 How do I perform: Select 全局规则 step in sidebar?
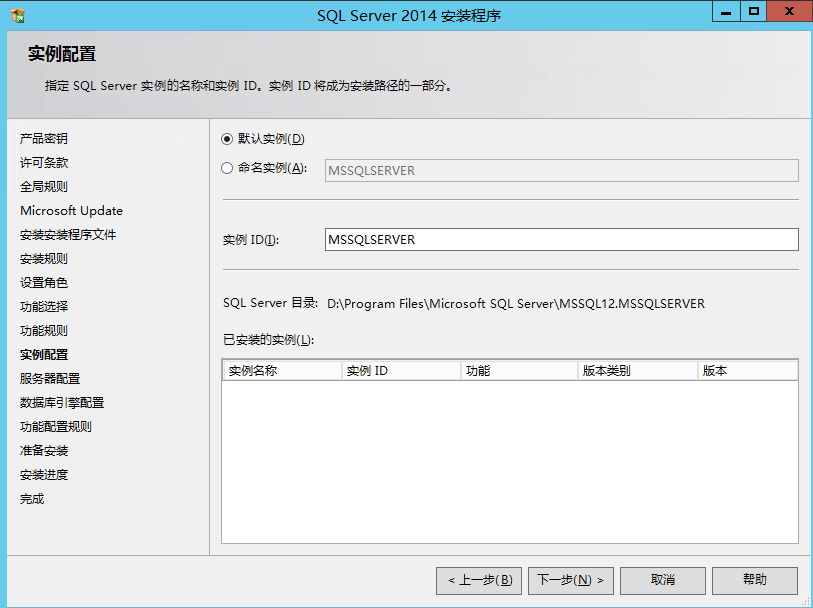coord(44,187)
